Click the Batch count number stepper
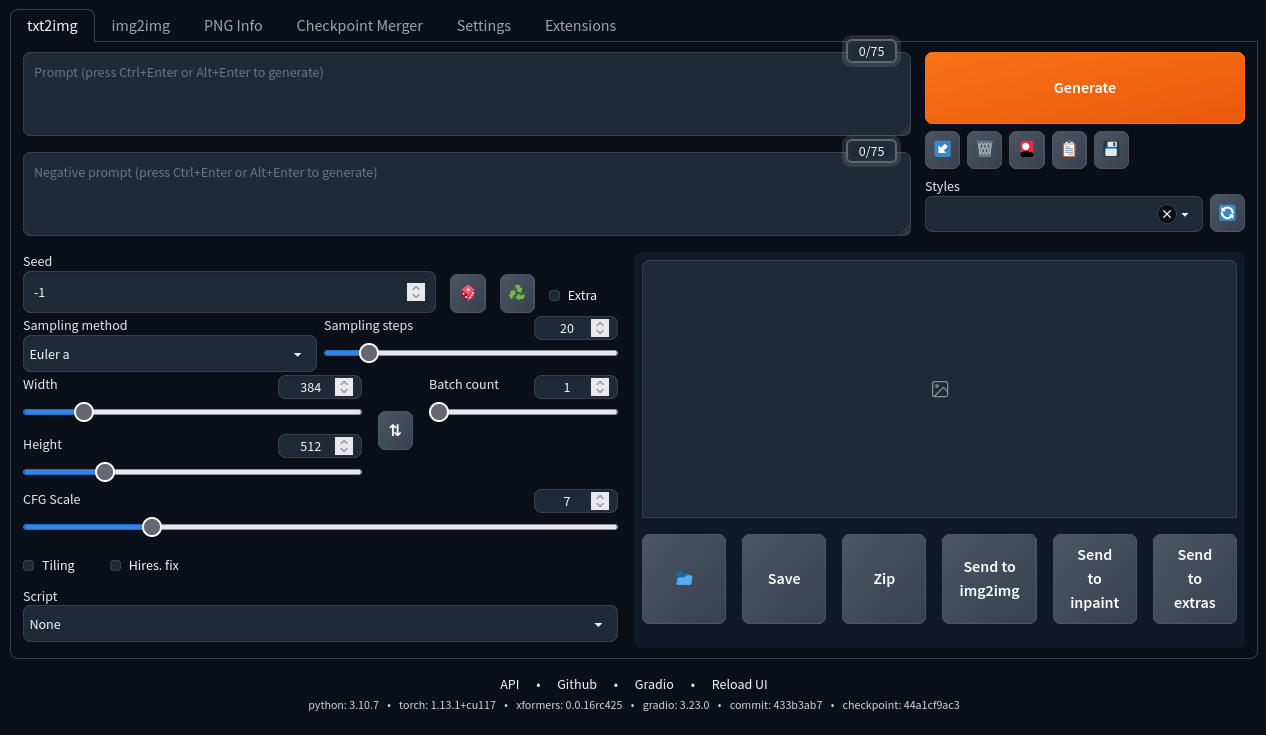Image resolution: width=1266 pixels, height=735 pixels. [600, 387]
